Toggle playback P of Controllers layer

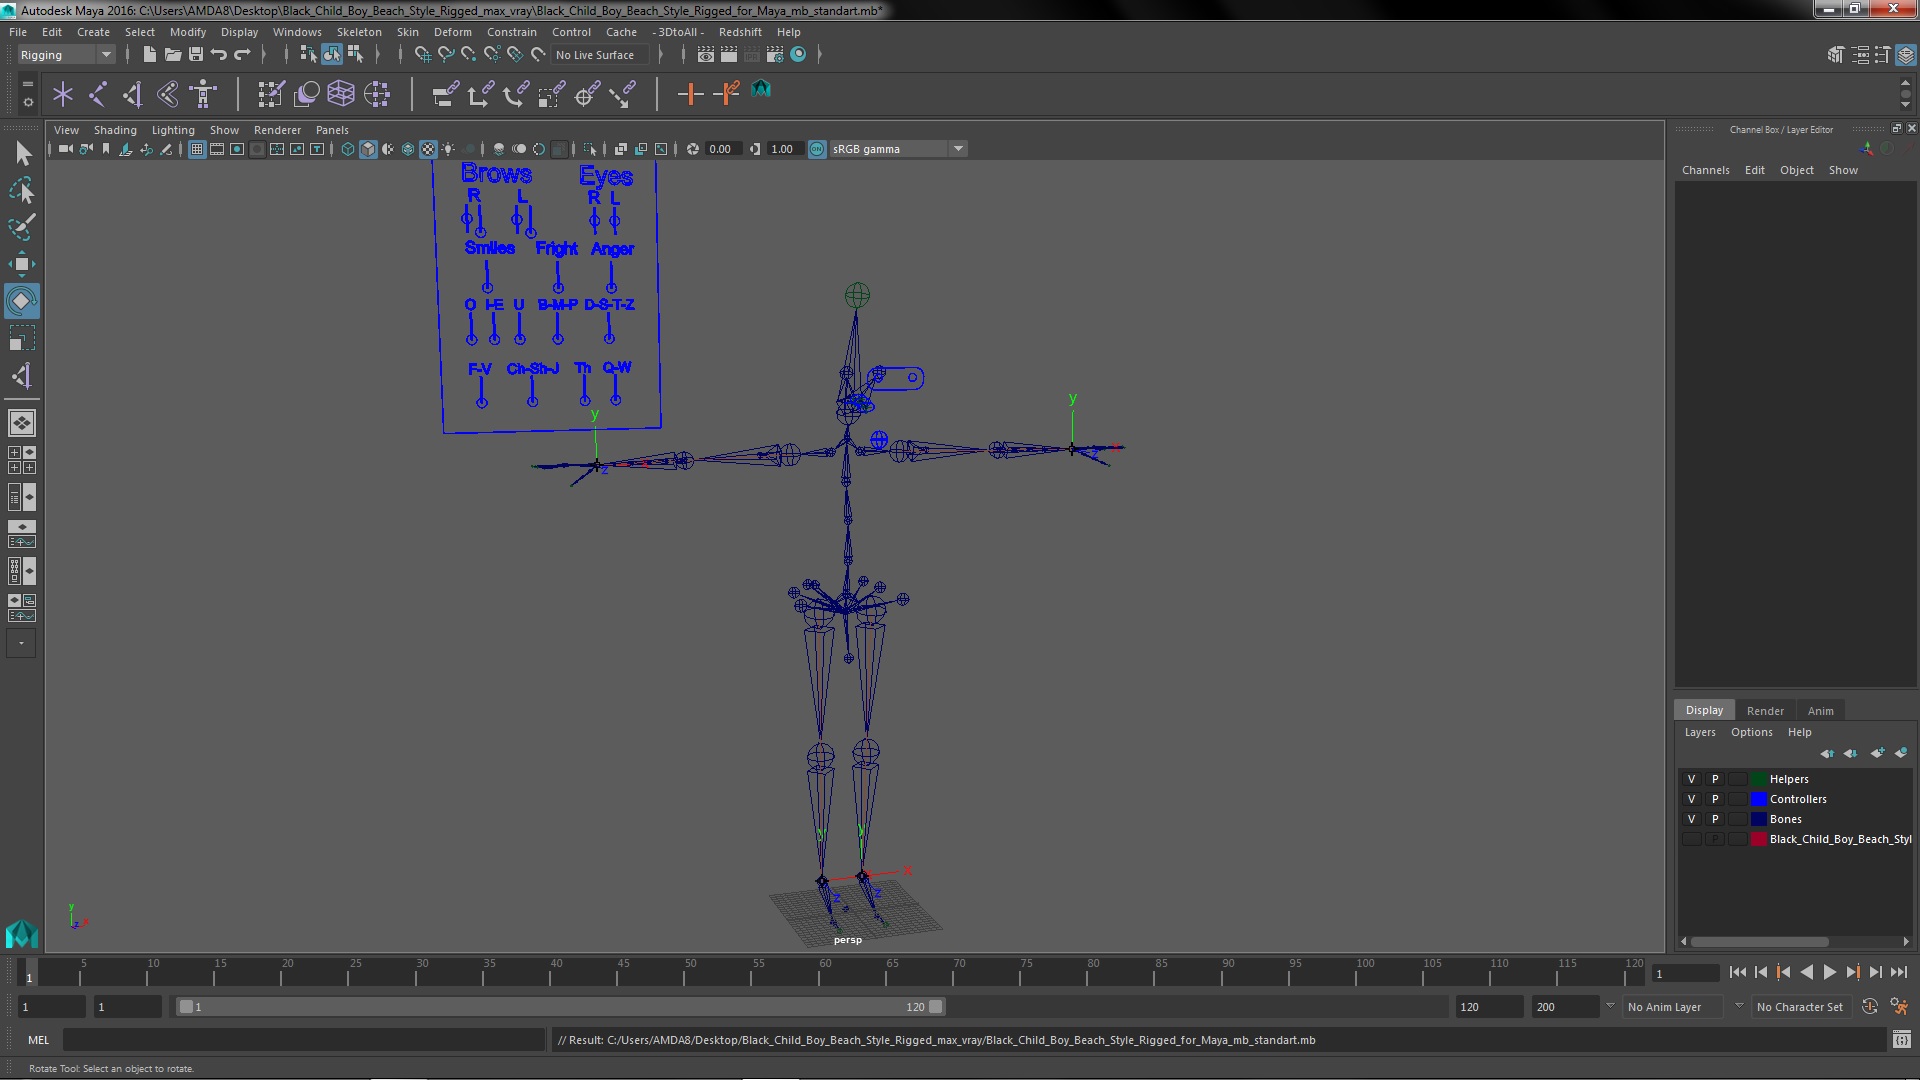point(1715,799)
